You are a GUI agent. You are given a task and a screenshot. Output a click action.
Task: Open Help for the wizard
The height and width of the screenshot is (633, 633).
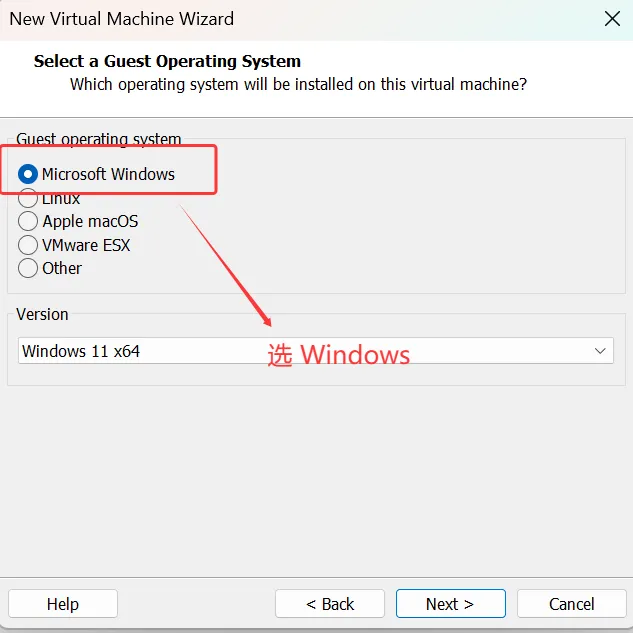[x=63, y=604]
